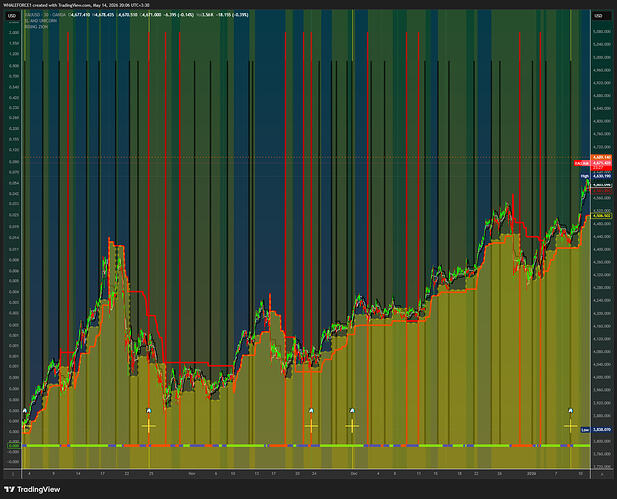Open the event marker icon above the 24 date label

tap(311, 411)
